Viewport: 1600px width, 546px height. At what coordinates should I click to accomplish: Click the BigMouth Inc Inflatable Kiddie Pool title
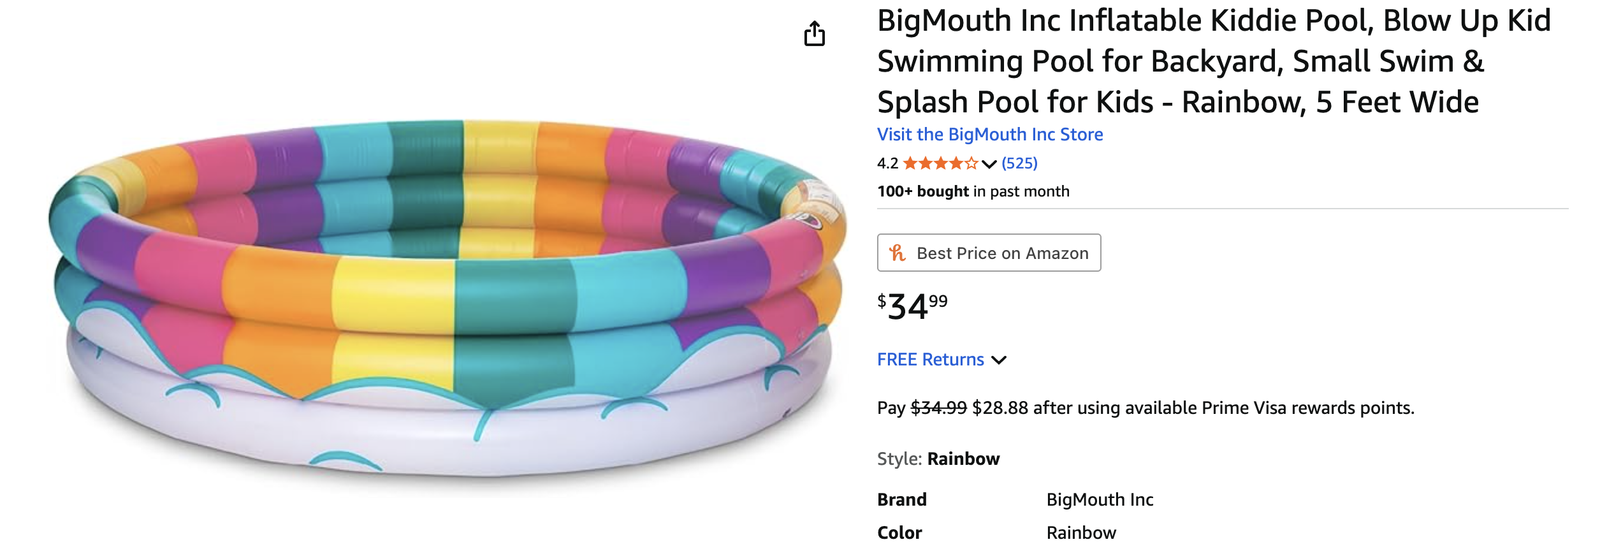pos(1213,61)
